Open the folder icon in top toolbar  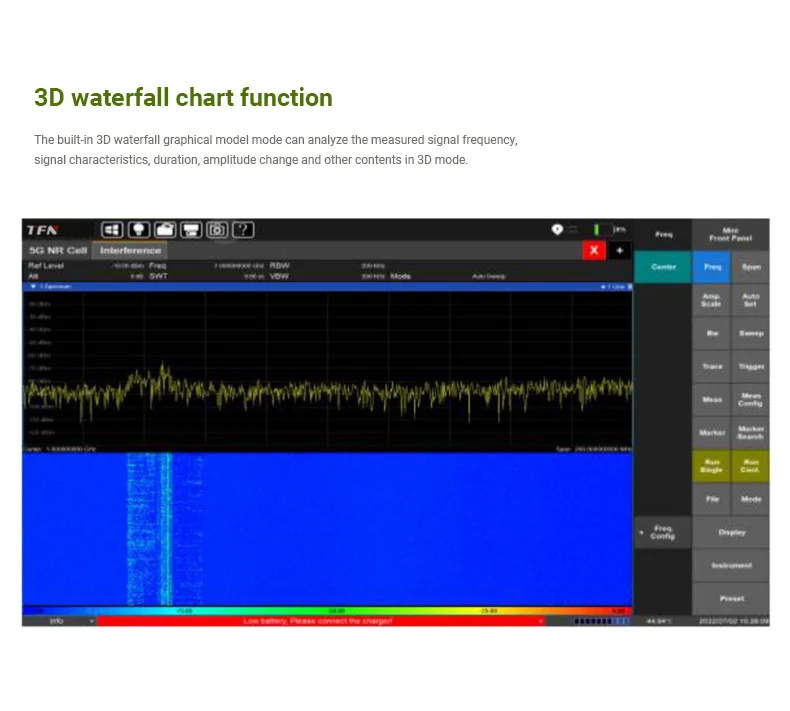point(165,230)
